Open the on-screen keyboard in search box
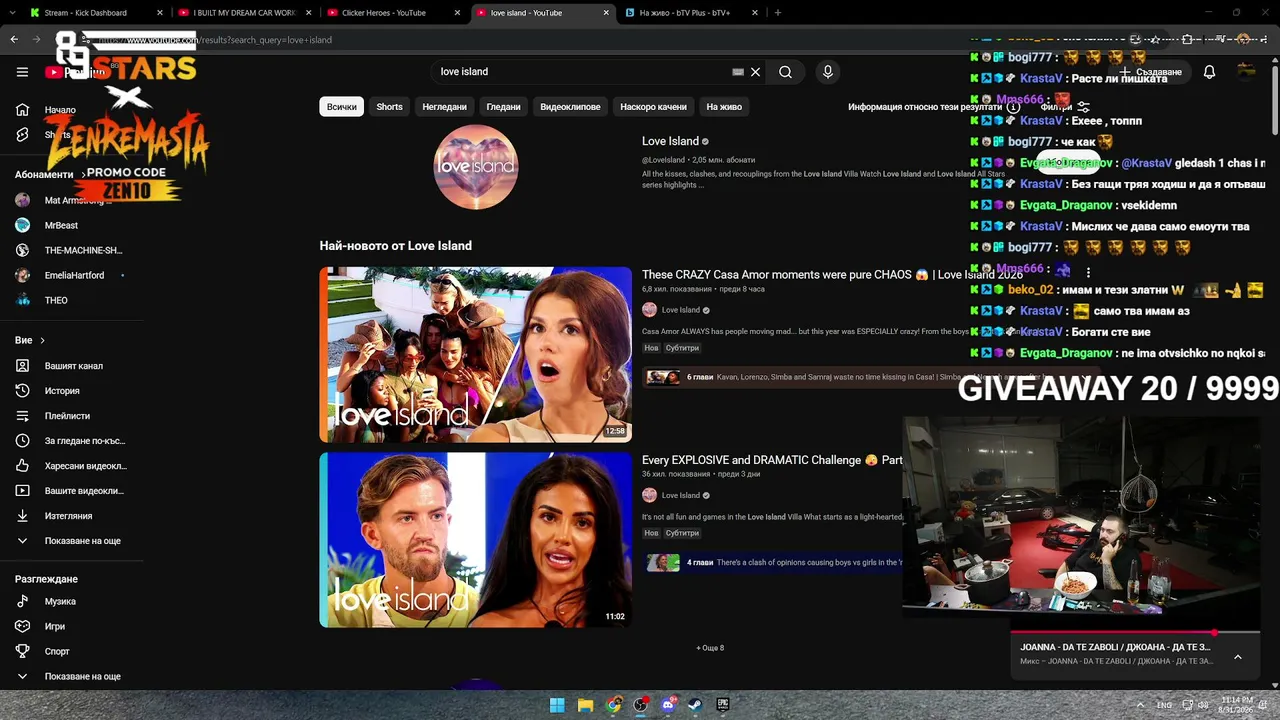 (x=738, y=72)
